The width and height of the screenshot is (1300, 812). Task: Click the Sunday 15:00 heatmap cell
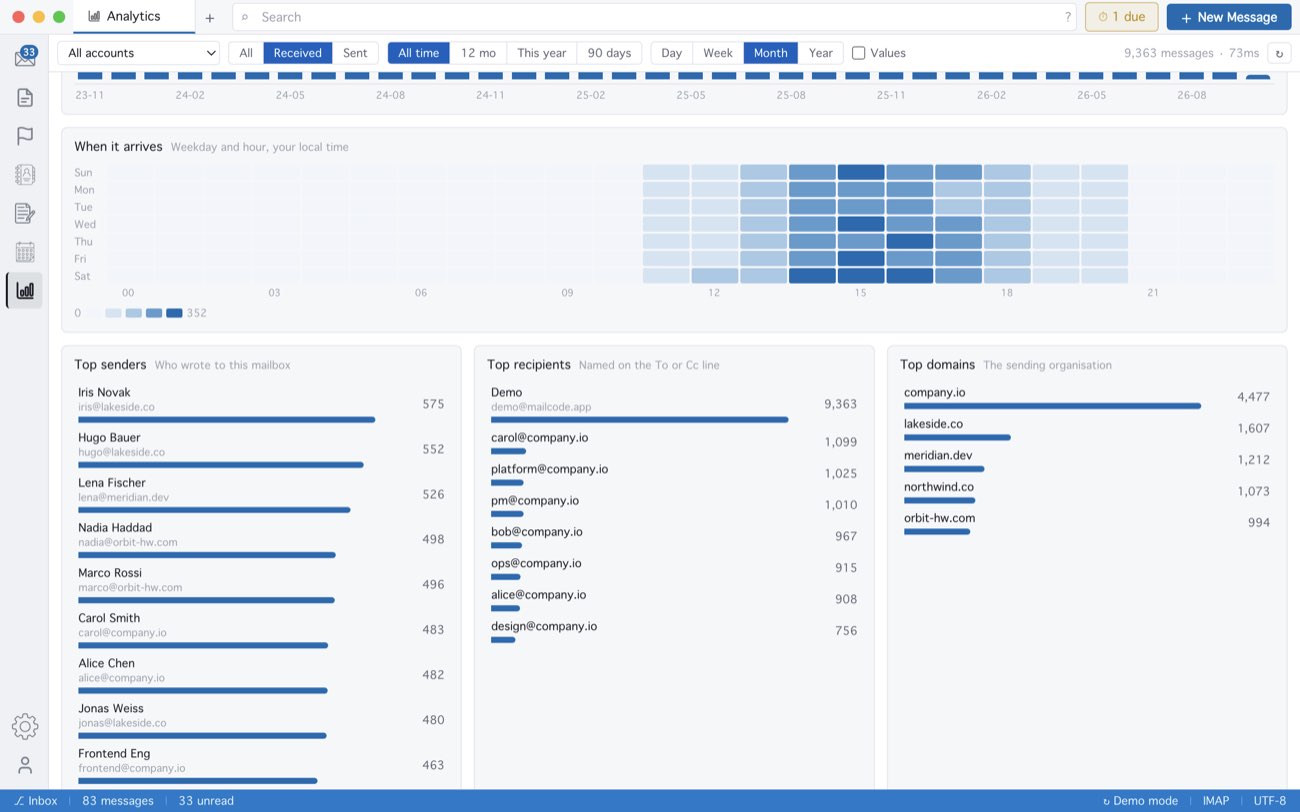pyautogui.click(x=861, y=172)
